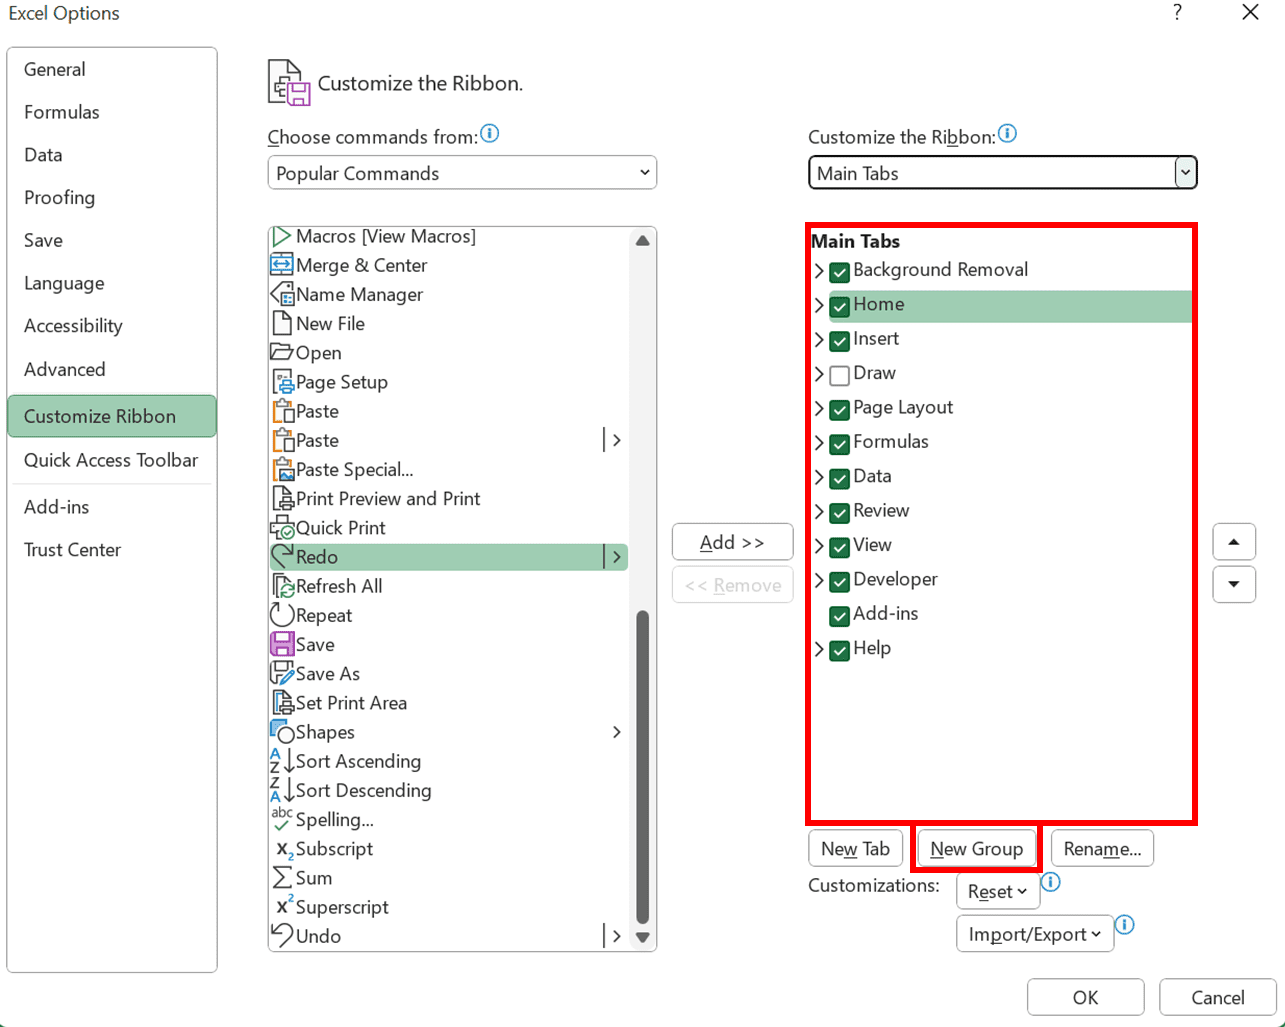This screenshot has height=1027, width=1285.
Task: Expand the Home tab tree node
Action: coord(818,305)
